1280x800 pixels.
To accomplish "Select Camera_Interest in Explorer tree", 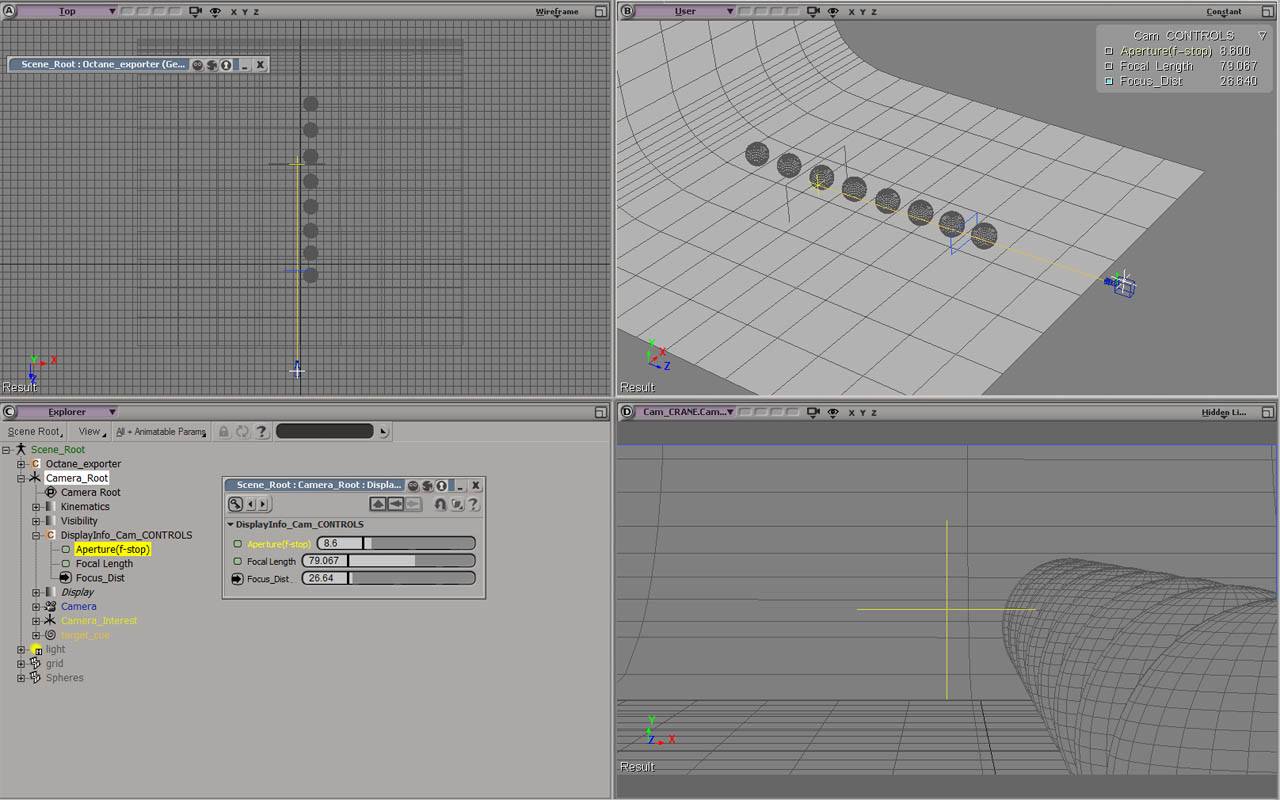I will coord(99,621).
